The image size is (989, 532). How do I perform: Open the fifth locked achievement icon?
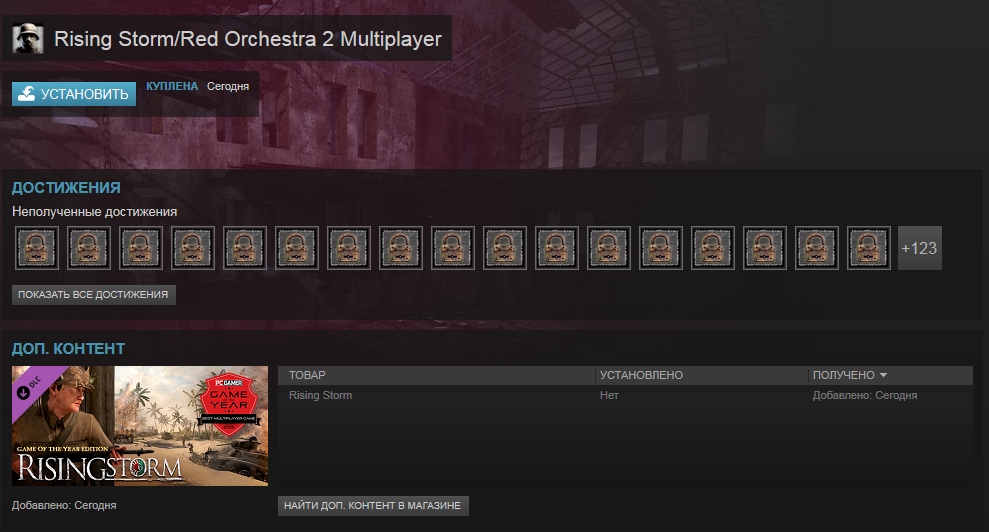pyautogui.click(x=245, y=248)
